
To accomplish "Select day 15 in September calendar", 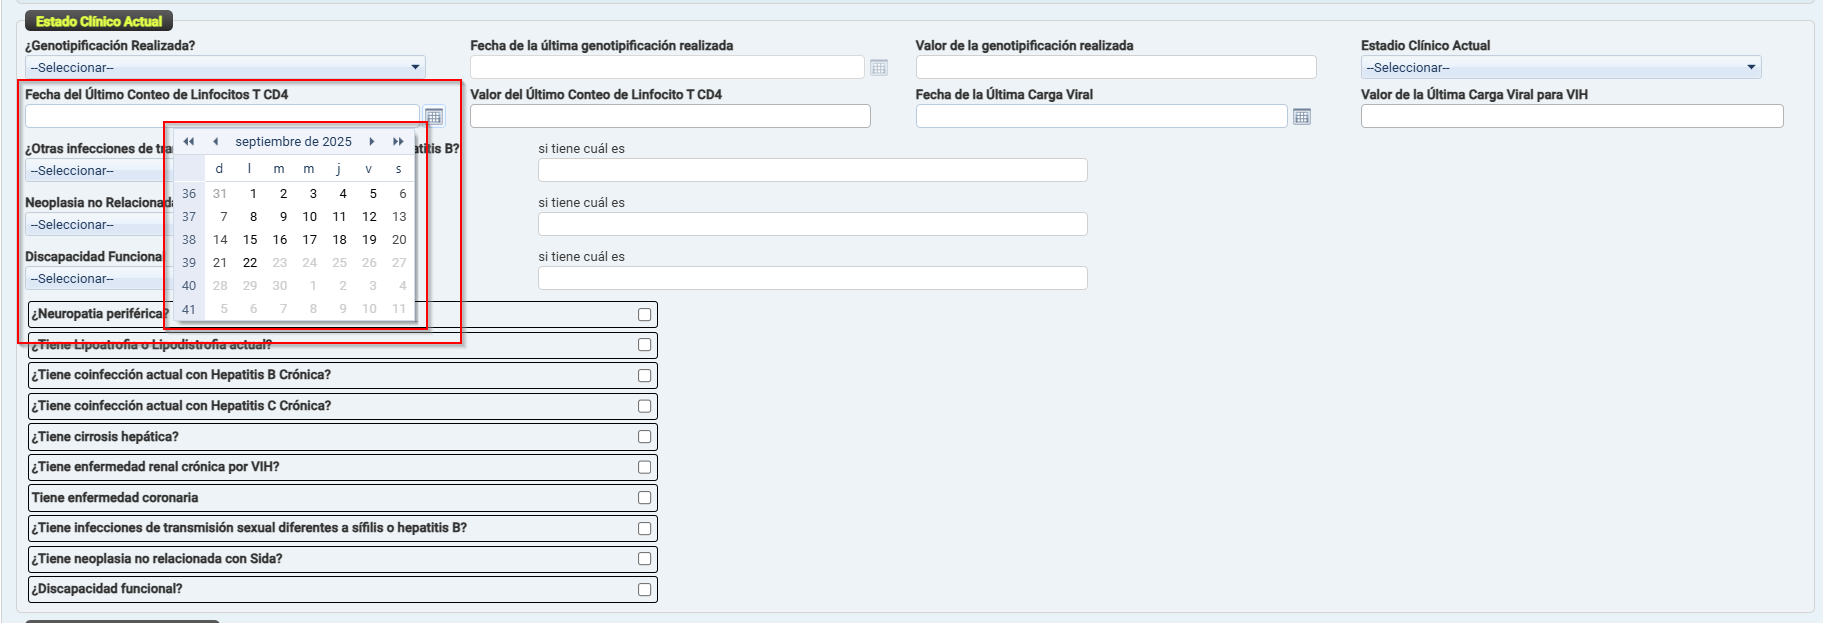I will (250, 240).
